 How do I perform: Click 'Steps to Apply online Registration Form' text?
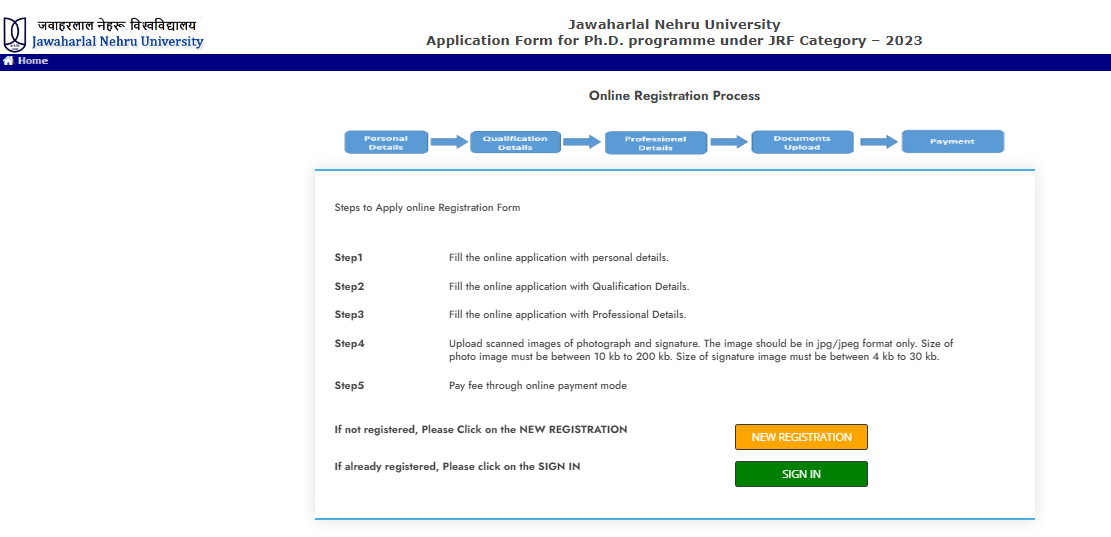[x=427, y=208]
